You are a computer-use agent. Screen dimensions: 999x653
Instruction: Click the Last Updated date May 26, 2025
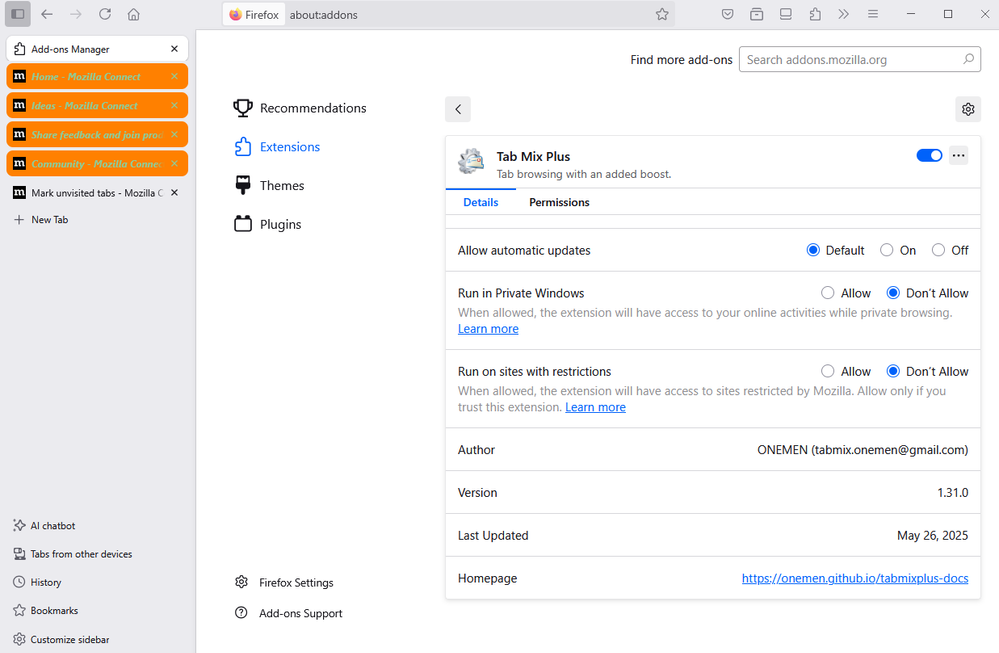pyautogui.click(x=933, y=536)
